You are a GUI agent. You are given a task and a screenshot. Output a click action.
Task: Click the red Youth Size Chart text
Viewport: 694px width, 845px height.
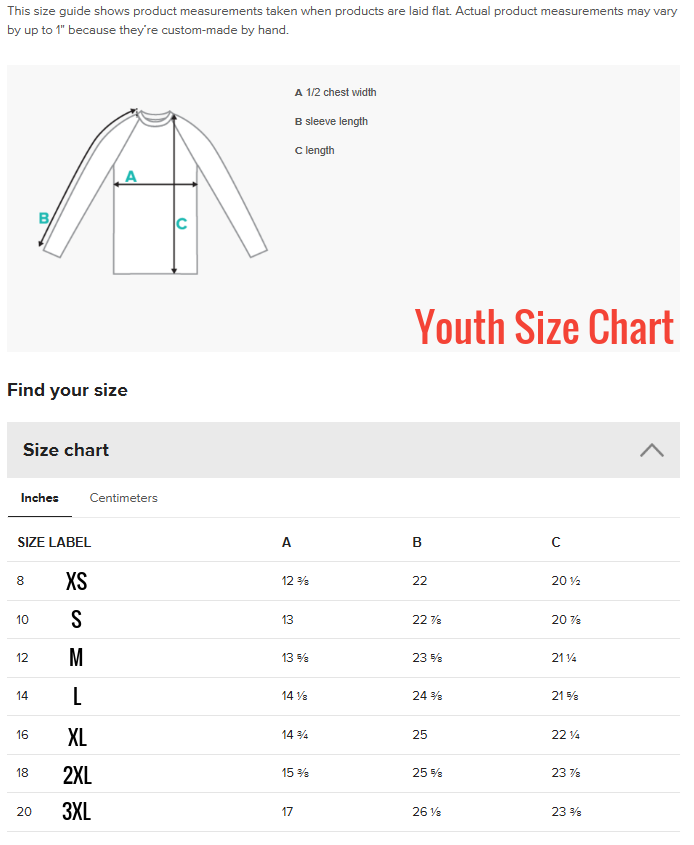(544, 327)
